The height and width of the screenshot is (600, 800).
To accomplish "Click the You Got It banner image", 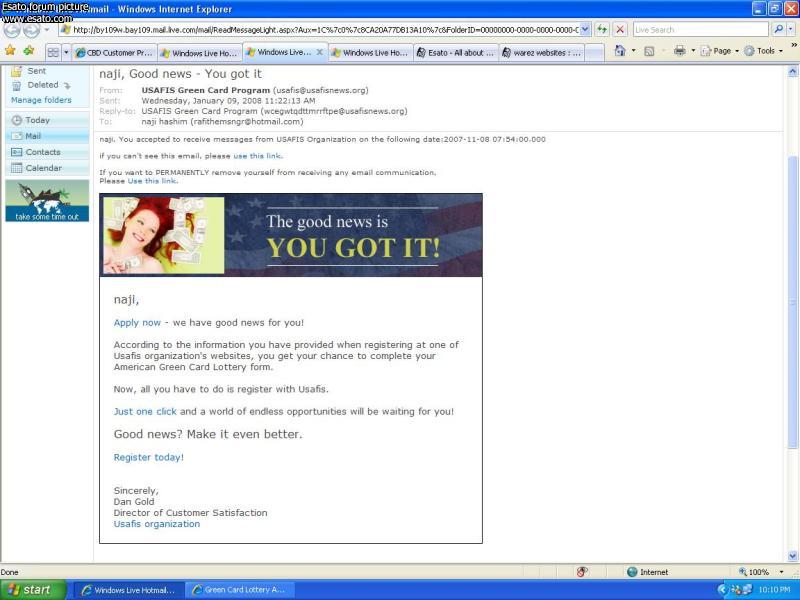I will pos(291,235).
